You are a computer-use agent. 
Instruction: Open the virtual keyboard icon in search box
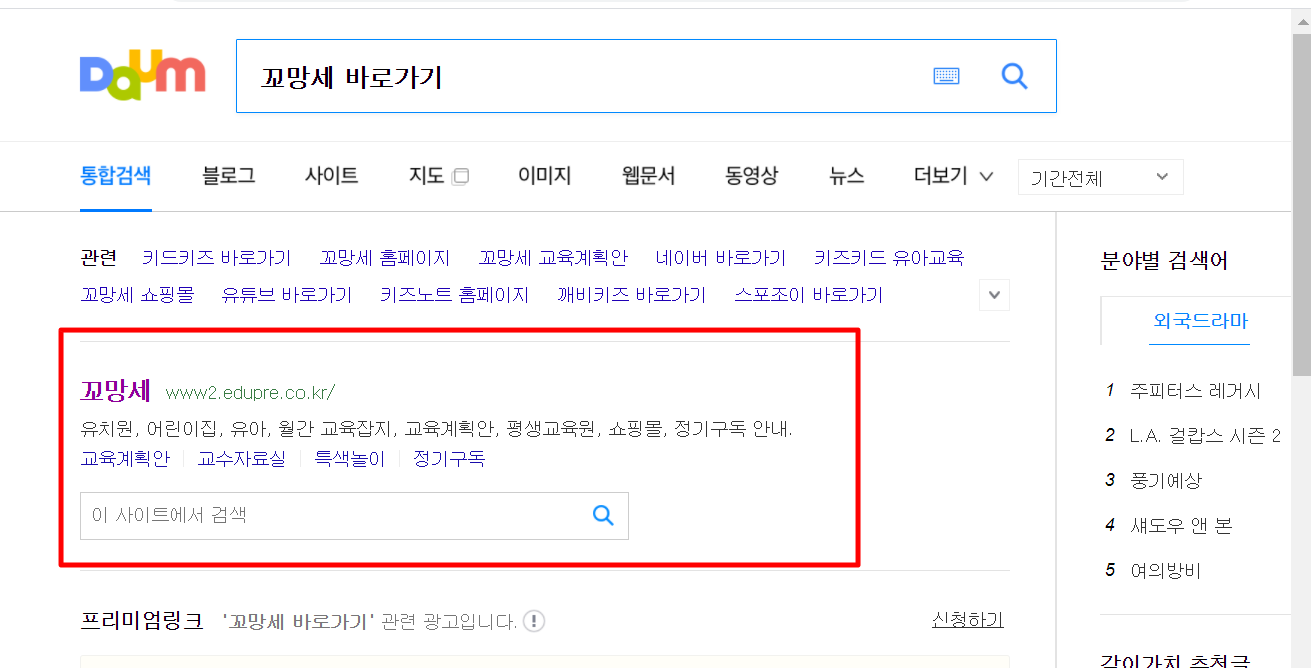(946, 76)
